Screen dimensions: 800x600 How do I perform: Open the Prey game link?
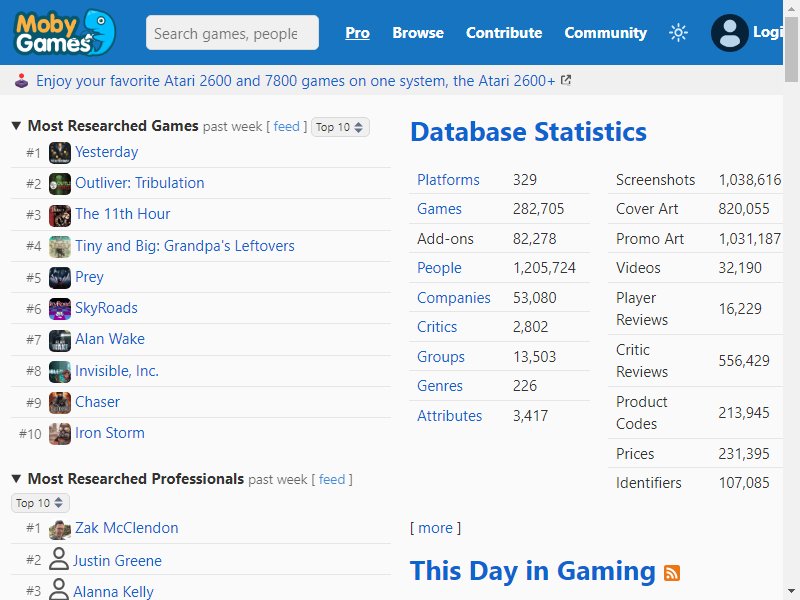pos(89,277)
